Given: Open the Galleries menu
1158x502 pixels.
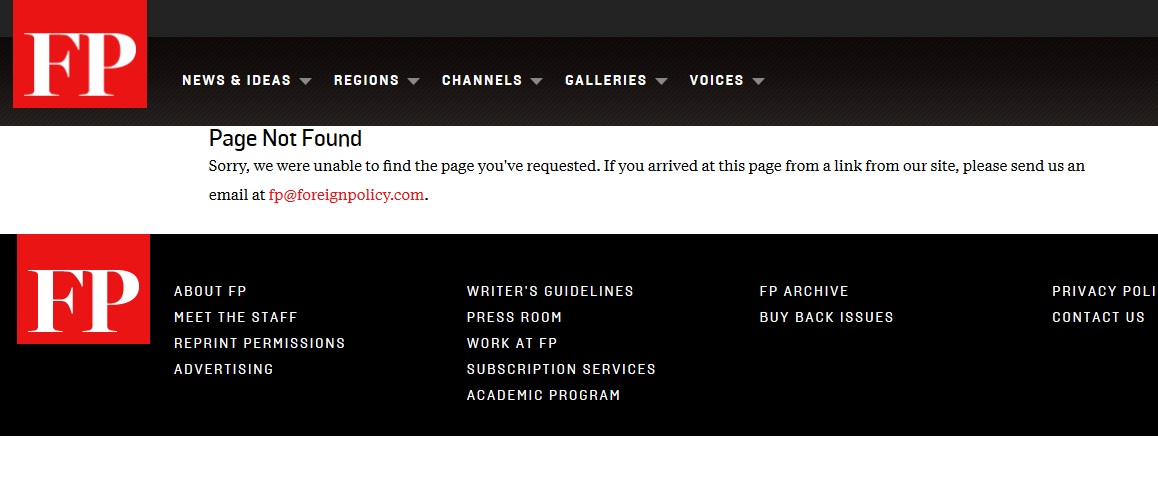Looking at the screenshot, I should (x=606, y=80).
